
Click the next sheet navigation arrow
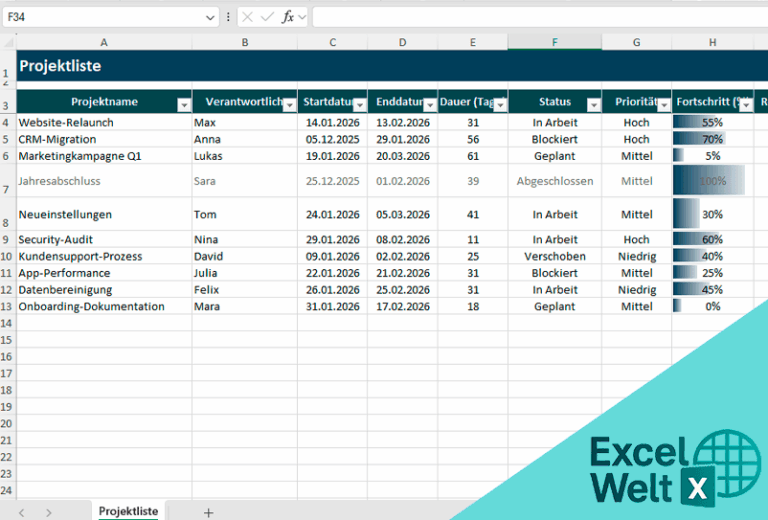[x=48, y=513]
